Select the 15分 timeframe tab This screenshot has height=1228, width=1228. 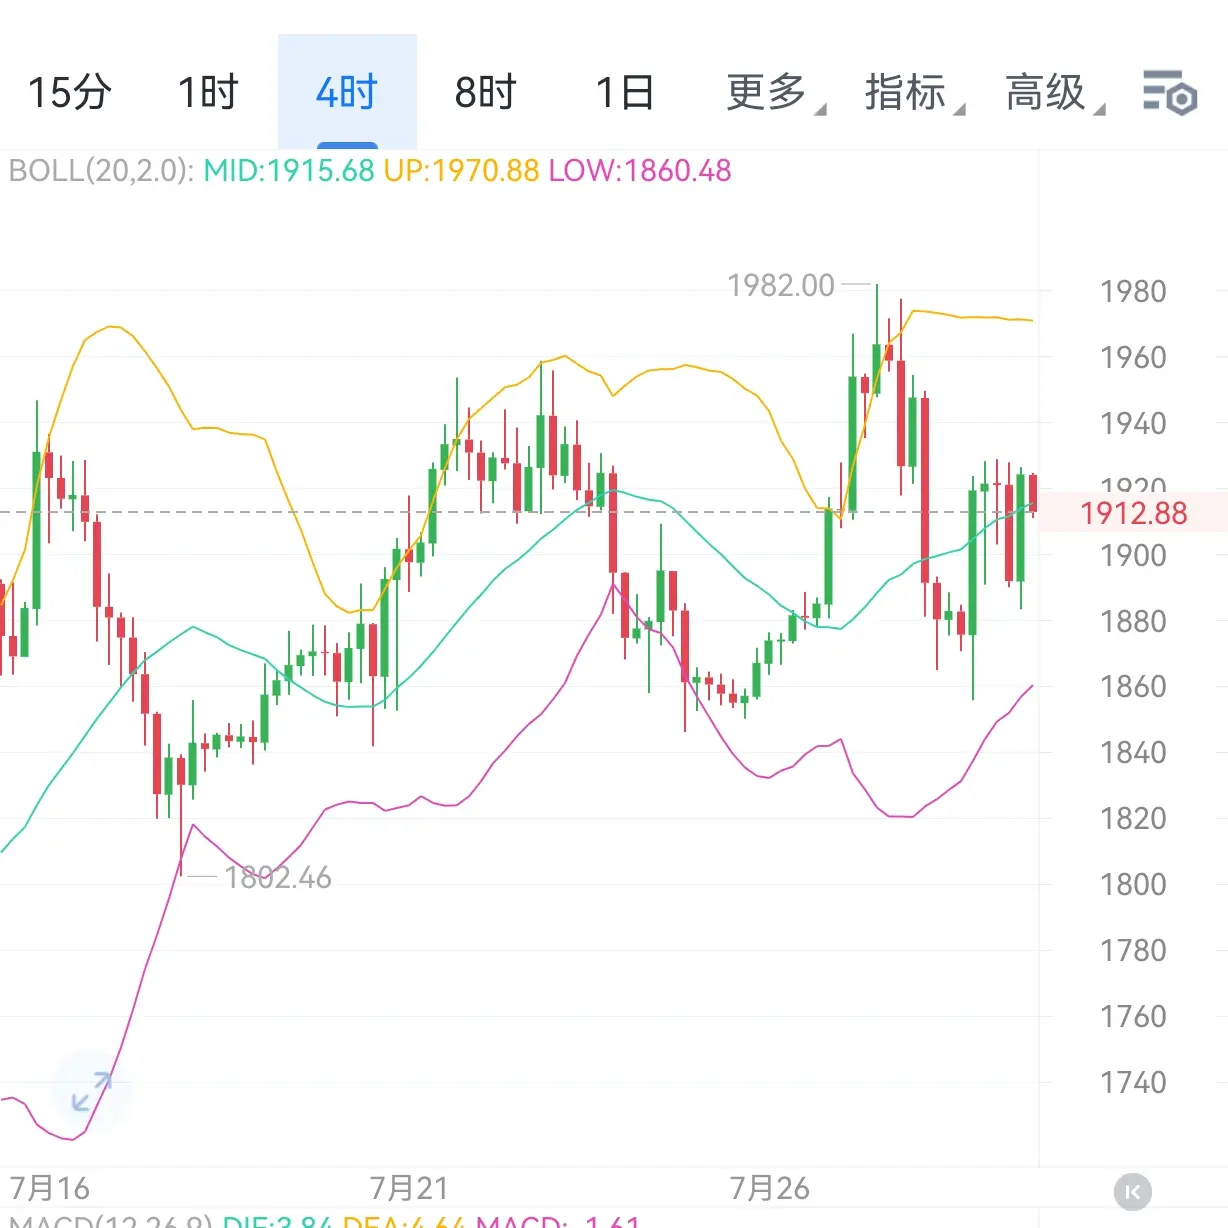coord(69,93)
